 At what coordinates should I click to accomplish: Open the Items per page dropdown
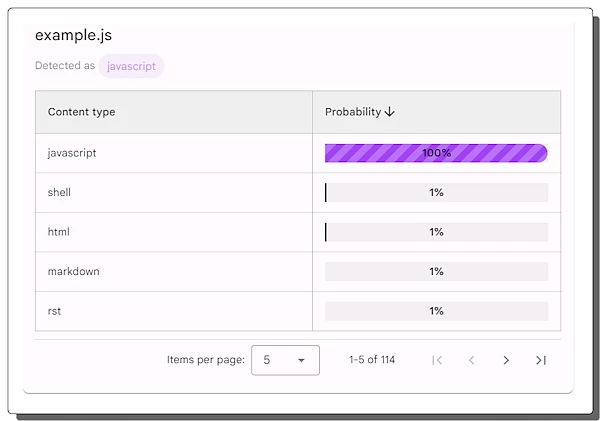coord(285,360)
